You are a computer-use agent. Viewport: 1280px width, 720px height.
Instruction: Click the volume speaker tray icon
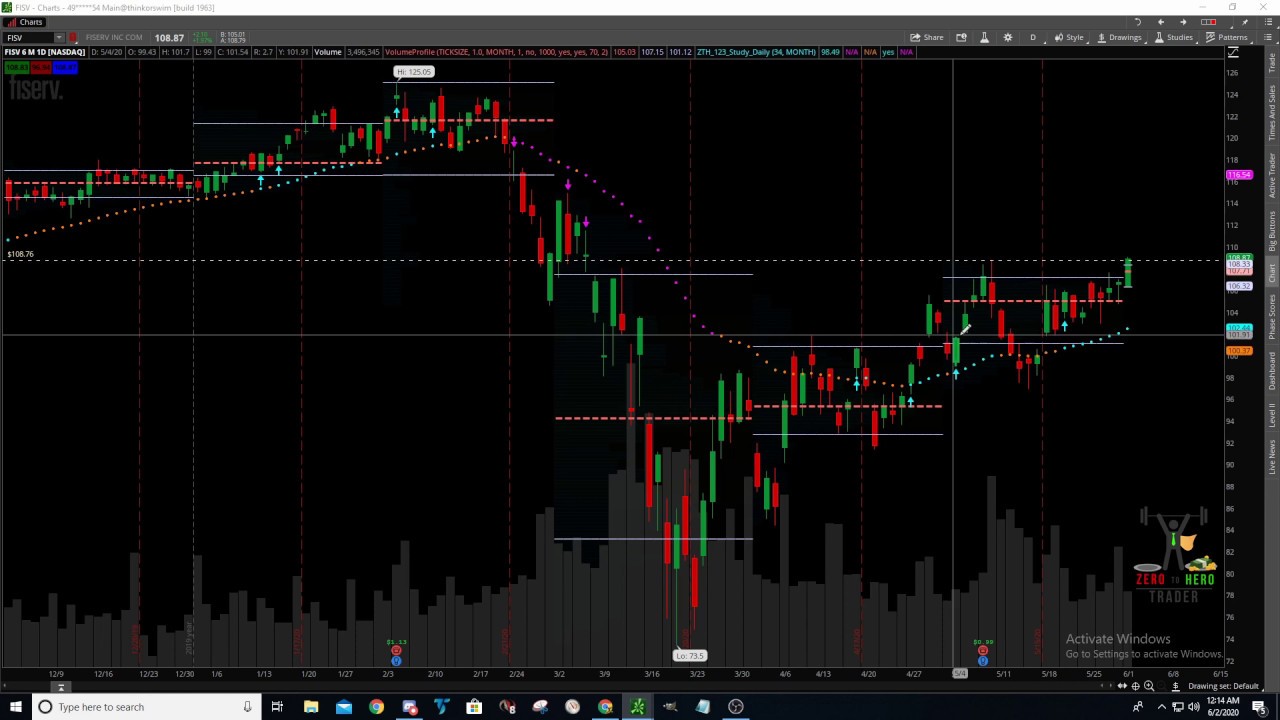click(x=1193, y=707)
